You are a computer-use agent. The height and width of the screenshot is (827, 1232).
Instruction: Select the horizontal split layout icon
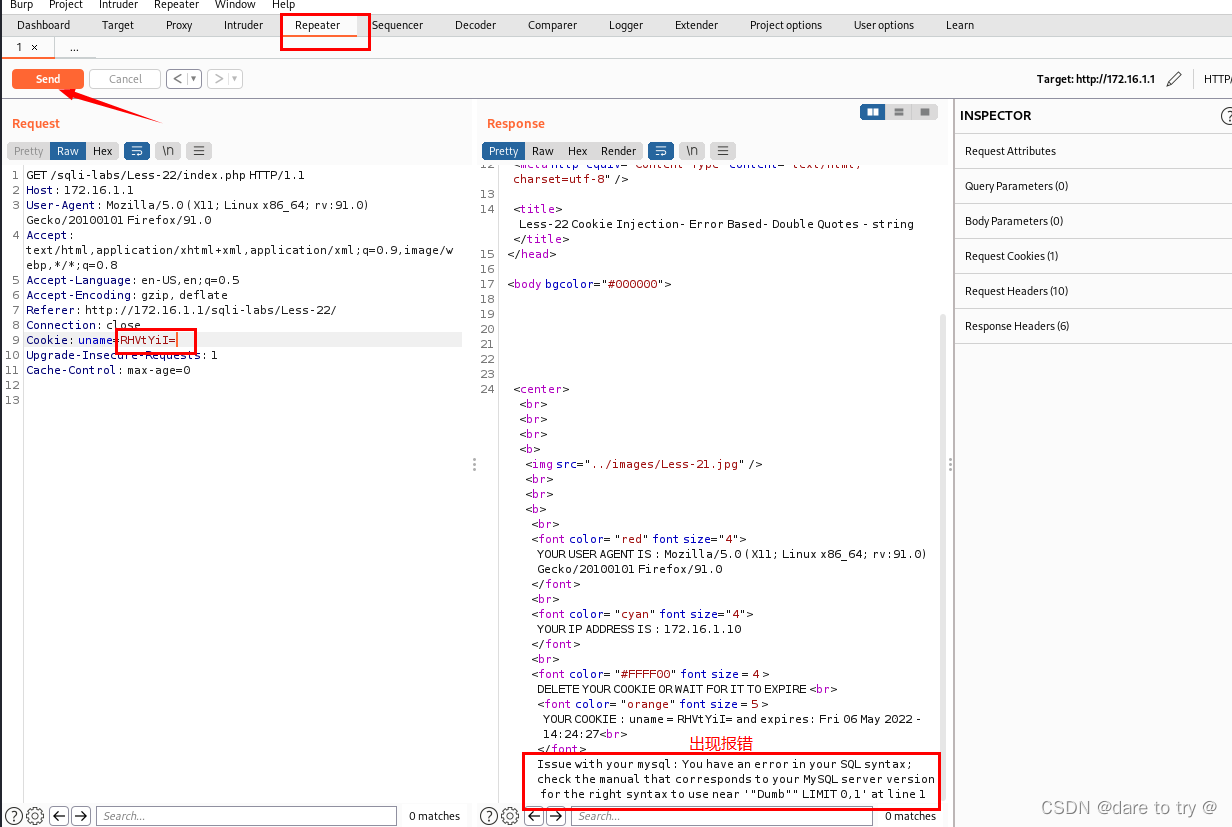point(898,112)
